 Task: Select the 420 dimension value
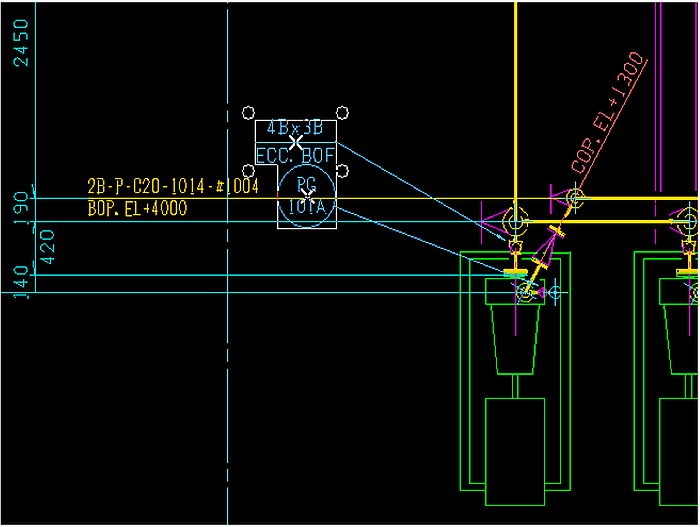(47, 246)
